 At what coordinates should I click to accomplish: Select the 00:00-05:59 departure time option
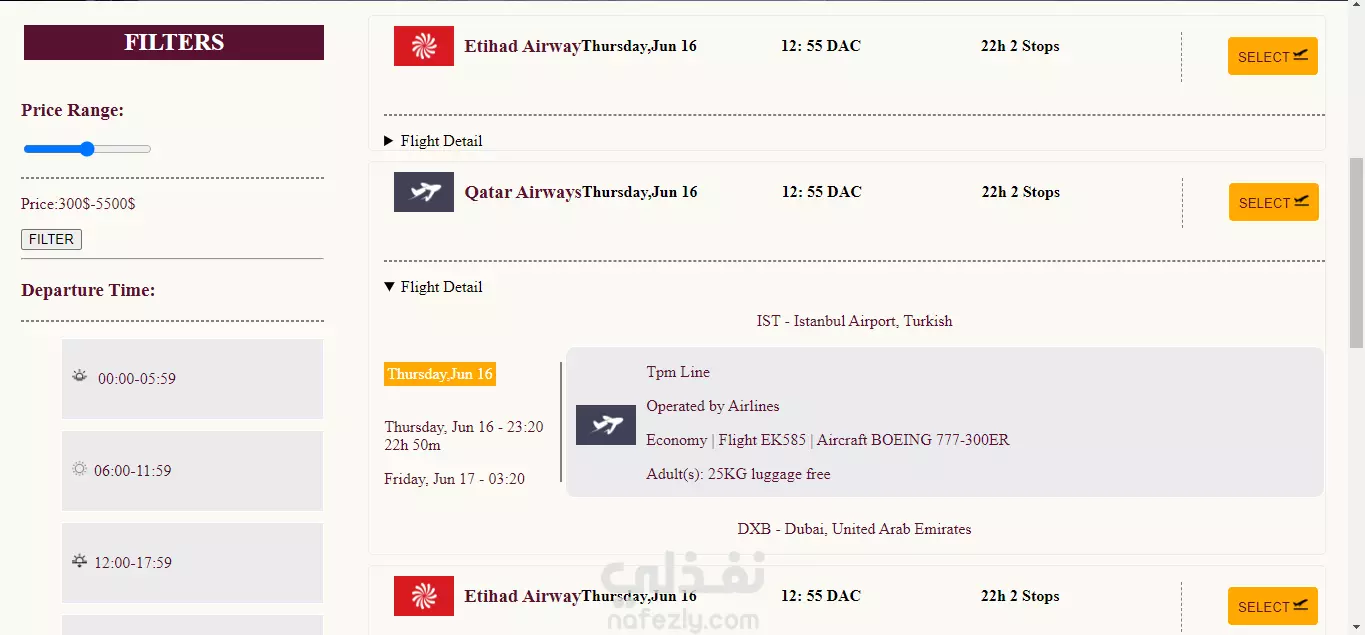(192, 379)
